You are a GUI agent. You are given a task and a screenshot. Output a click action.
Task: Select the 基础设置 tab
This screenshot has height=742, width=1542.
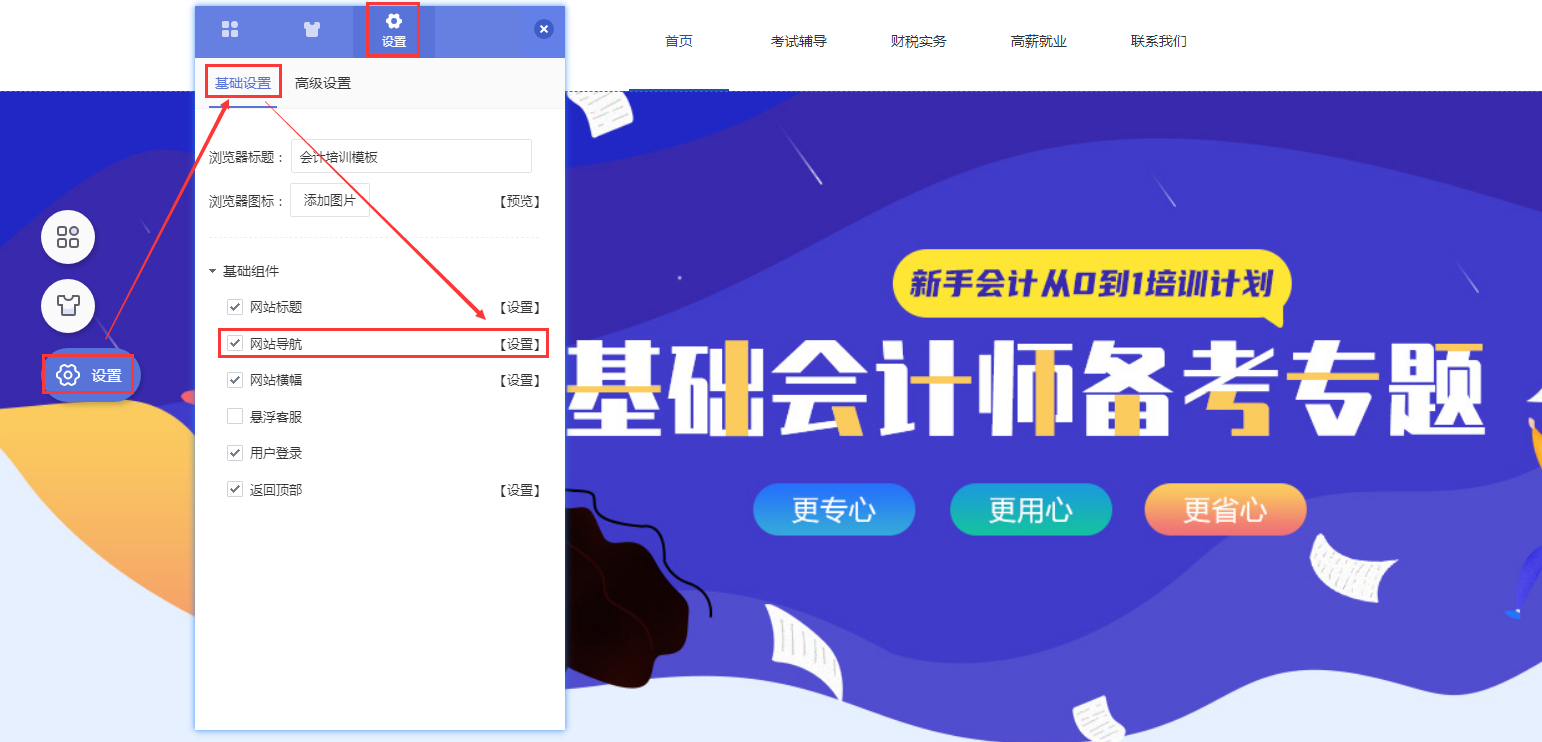(243, 83)
